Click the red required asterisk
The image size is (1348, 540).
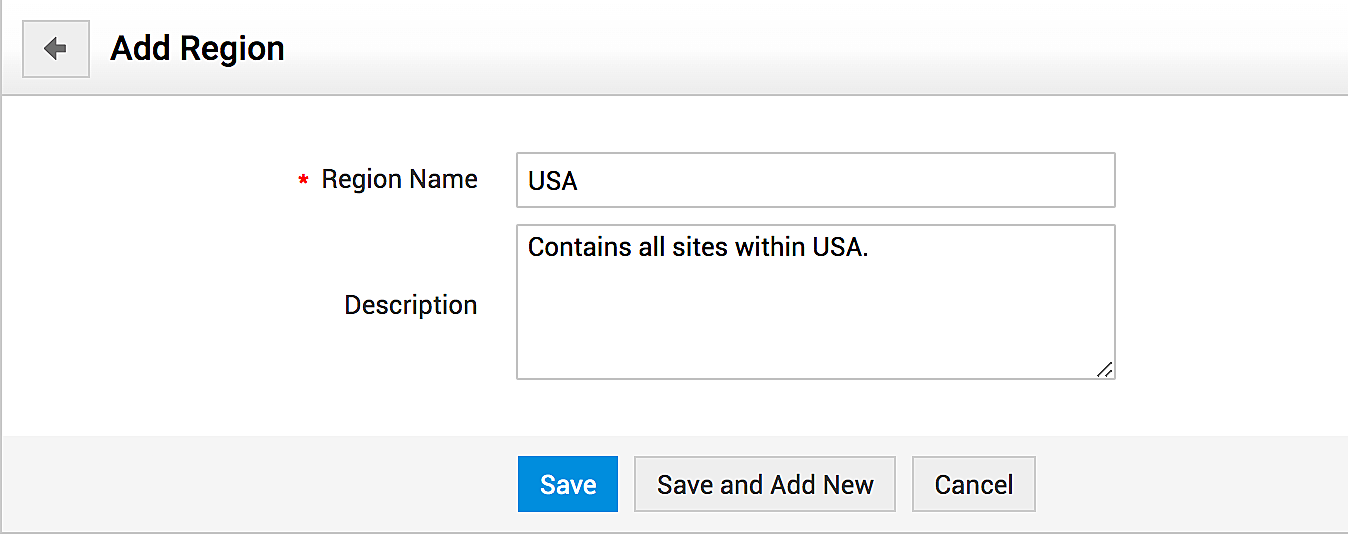coord(303,181)
